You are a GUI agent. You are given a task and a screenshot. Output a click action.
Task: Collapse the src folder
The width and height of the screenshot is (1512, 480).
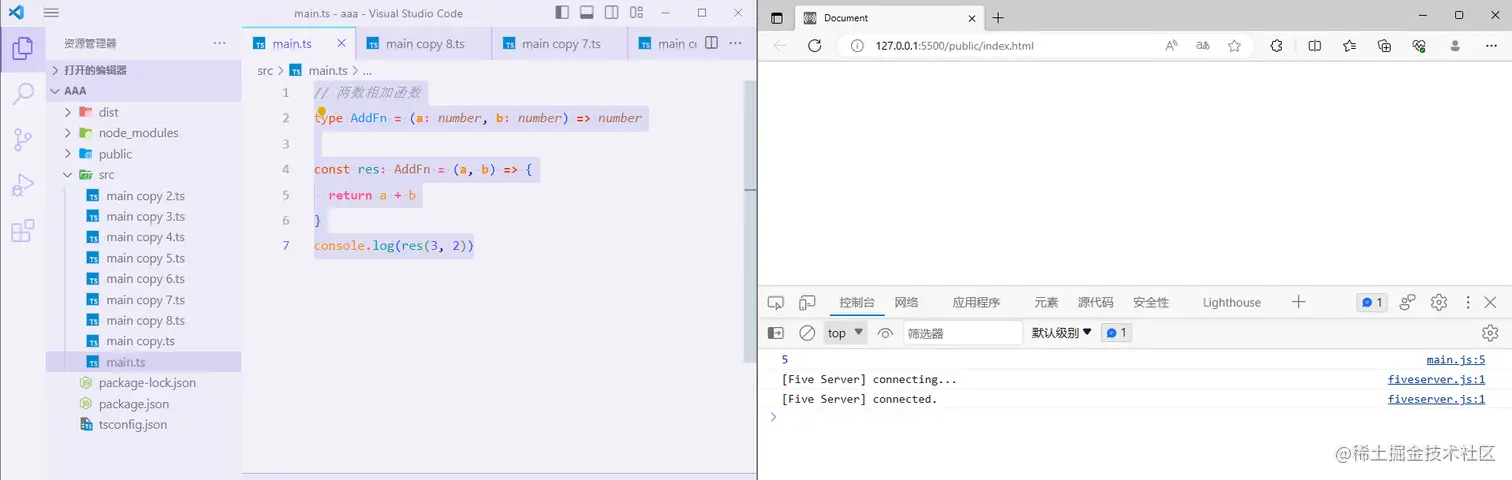[x=143, y=175]
